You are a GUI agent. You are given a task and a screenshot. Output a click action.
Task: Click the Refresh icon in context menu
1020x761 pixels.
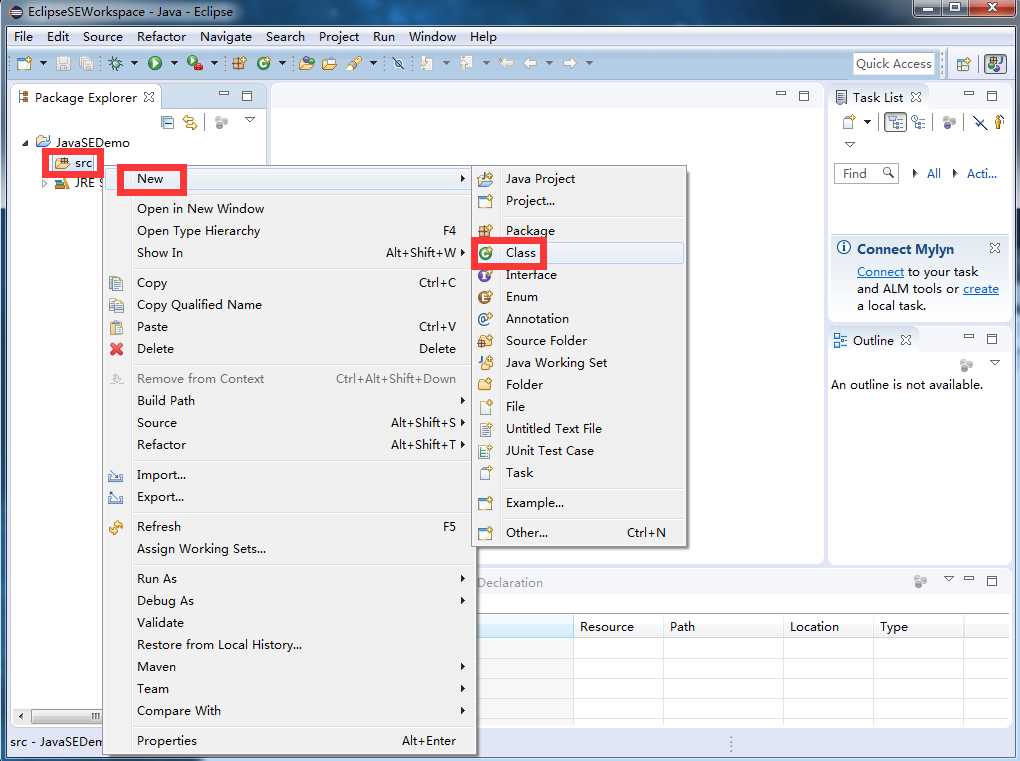[x=116, y=527]
